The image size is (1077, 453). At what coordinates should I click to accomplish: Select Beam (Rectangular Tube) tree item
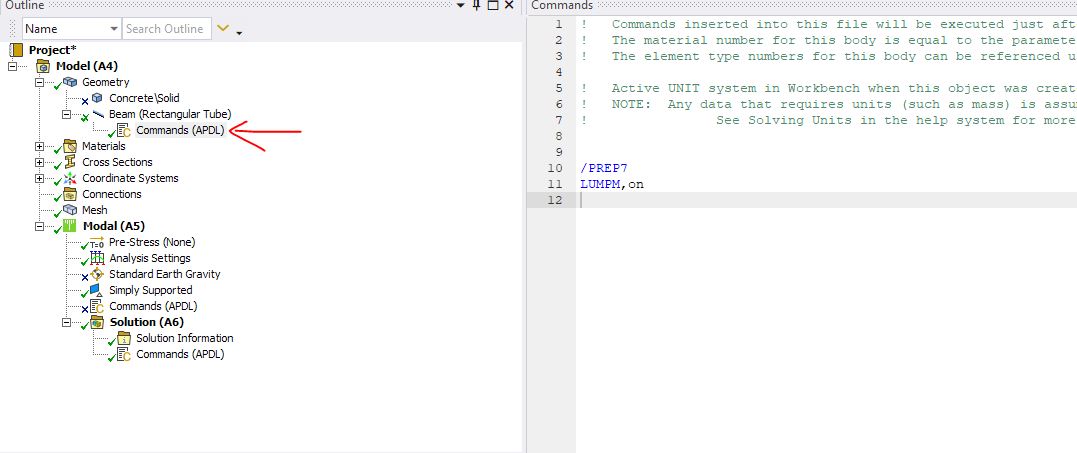click(170, 114)
